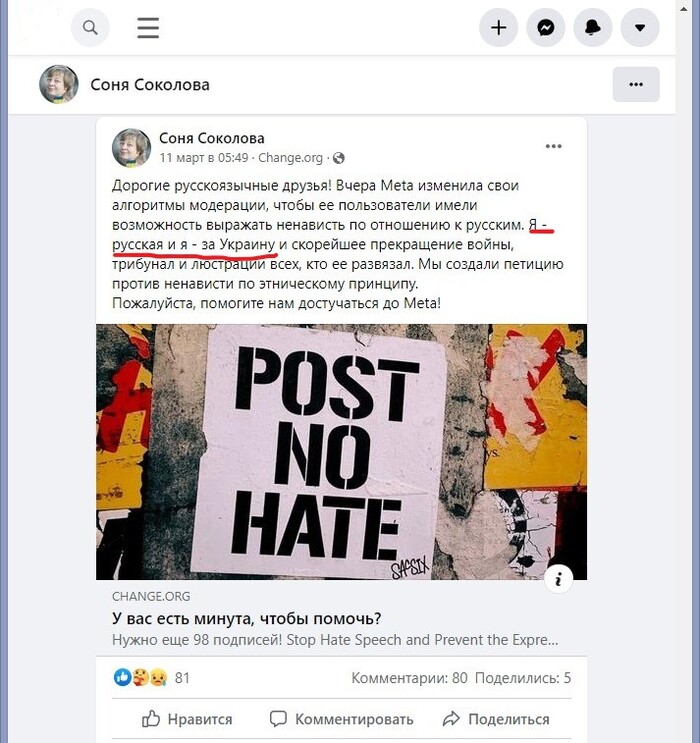Image resolution: width=700 pixels, height=743 pixels.
Task: Click Поделиться to share post
Action: click(x=496, y=719)
